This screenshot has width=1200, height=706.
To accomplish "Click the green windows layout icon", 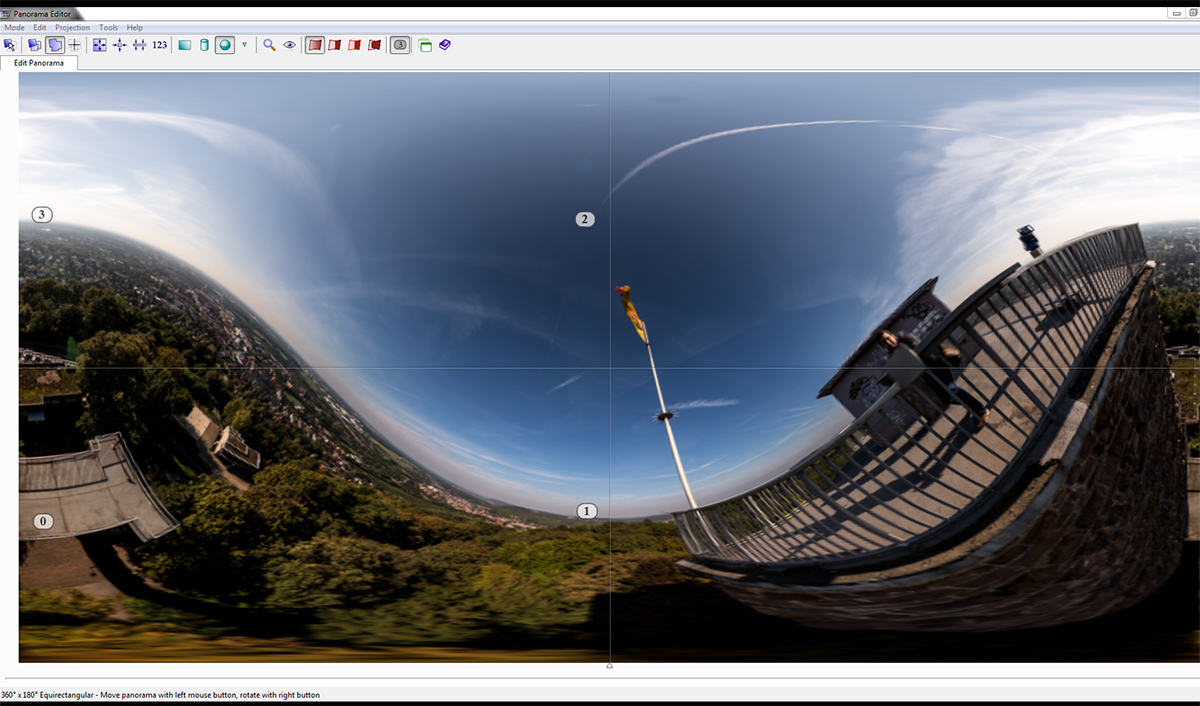I will click(x=425, y=45).
